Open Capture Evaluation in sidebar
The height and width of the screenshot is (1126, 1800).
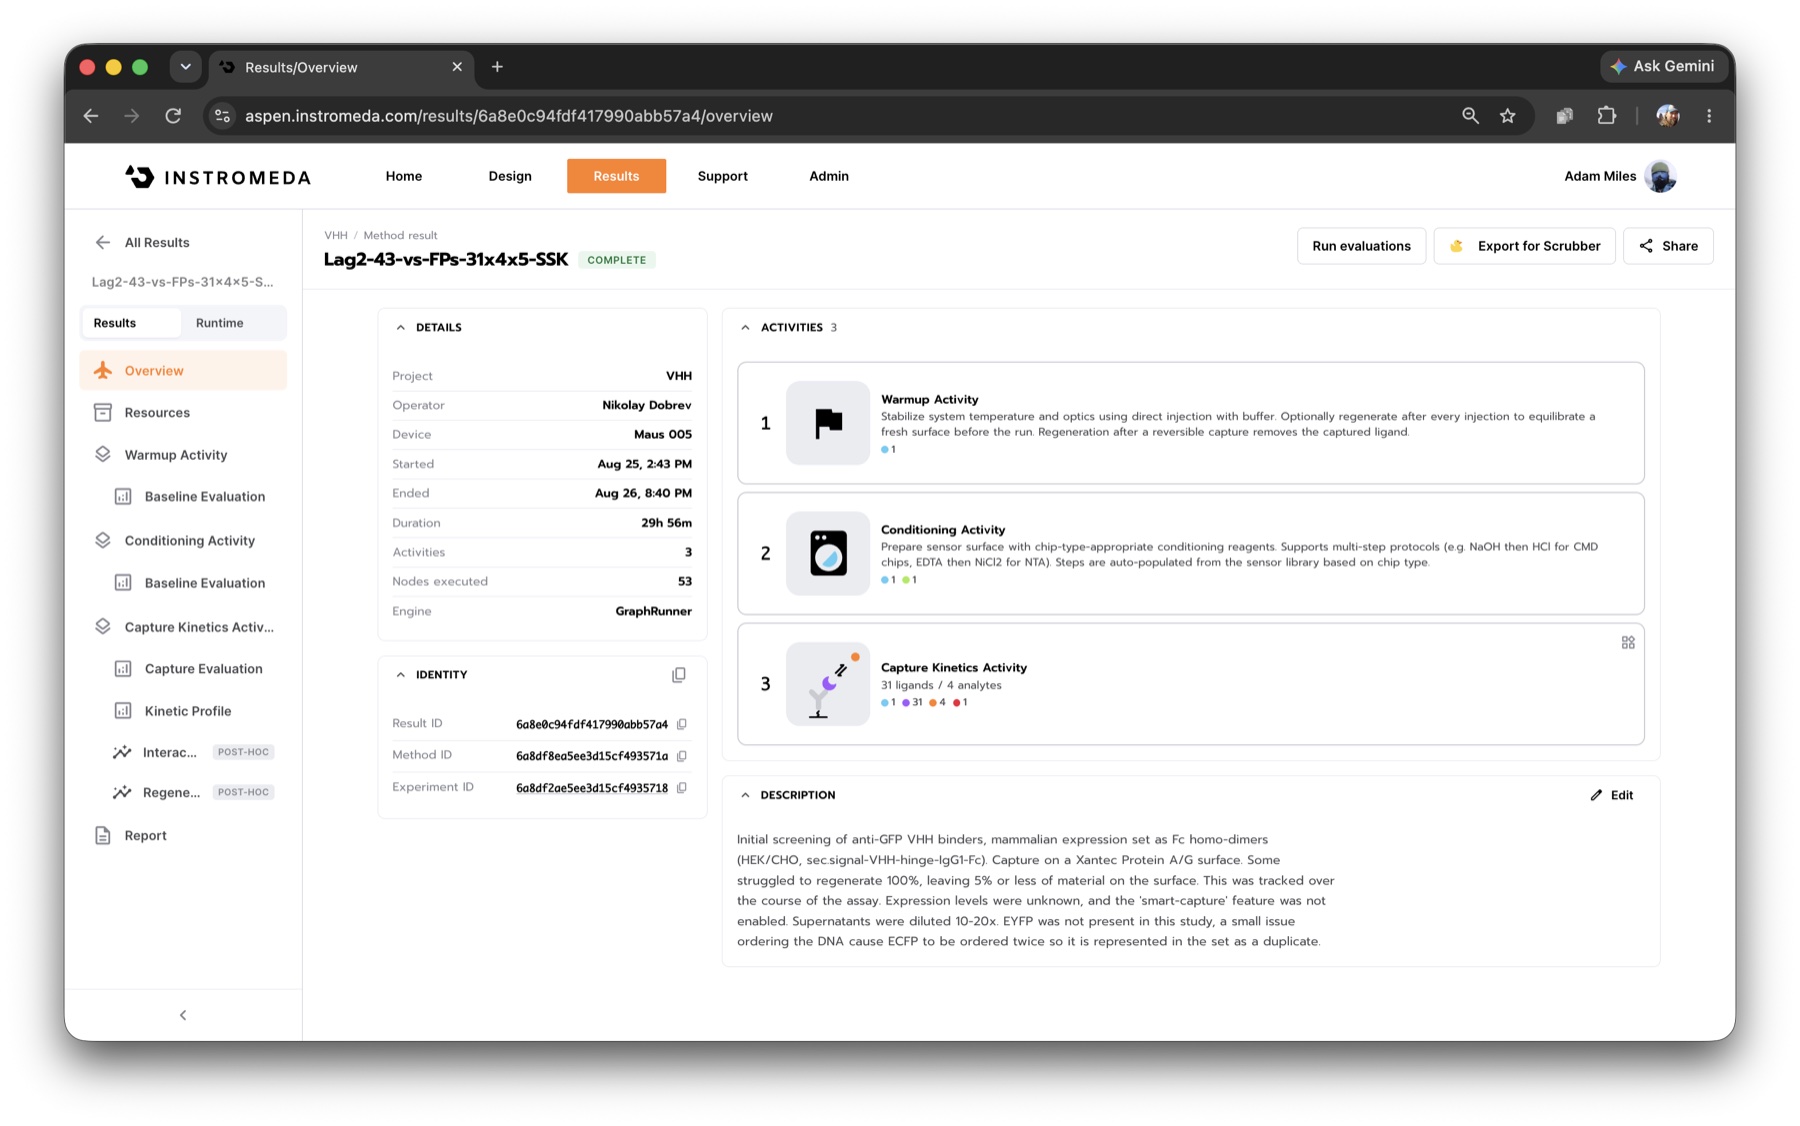coord(203,669)
